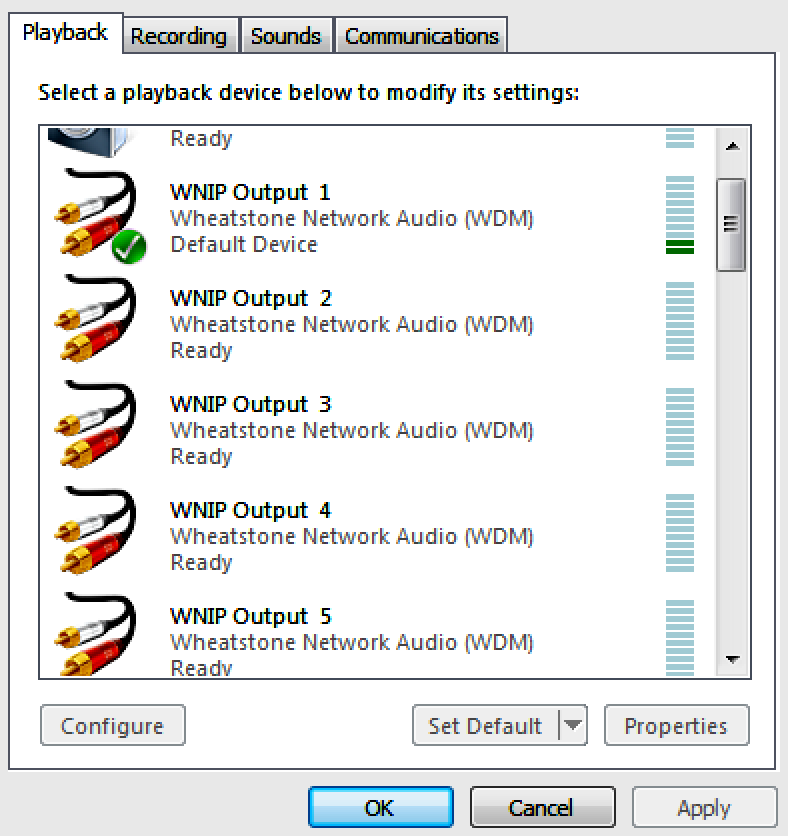Image resolution: width=788 pixels, height=836 pixels.
Task: Switch to the Playback tab
Action: [65, 33]
